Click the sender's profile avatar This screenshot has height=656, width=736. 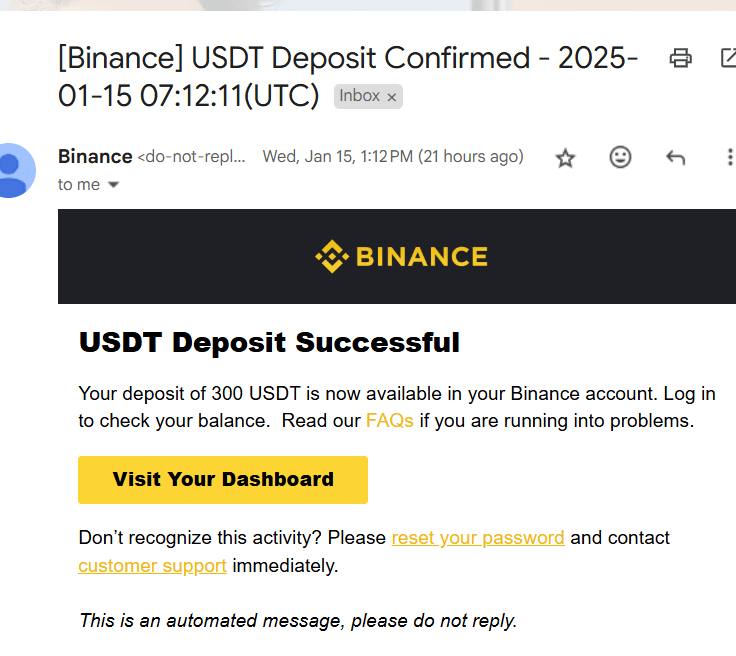click(14, 170)
